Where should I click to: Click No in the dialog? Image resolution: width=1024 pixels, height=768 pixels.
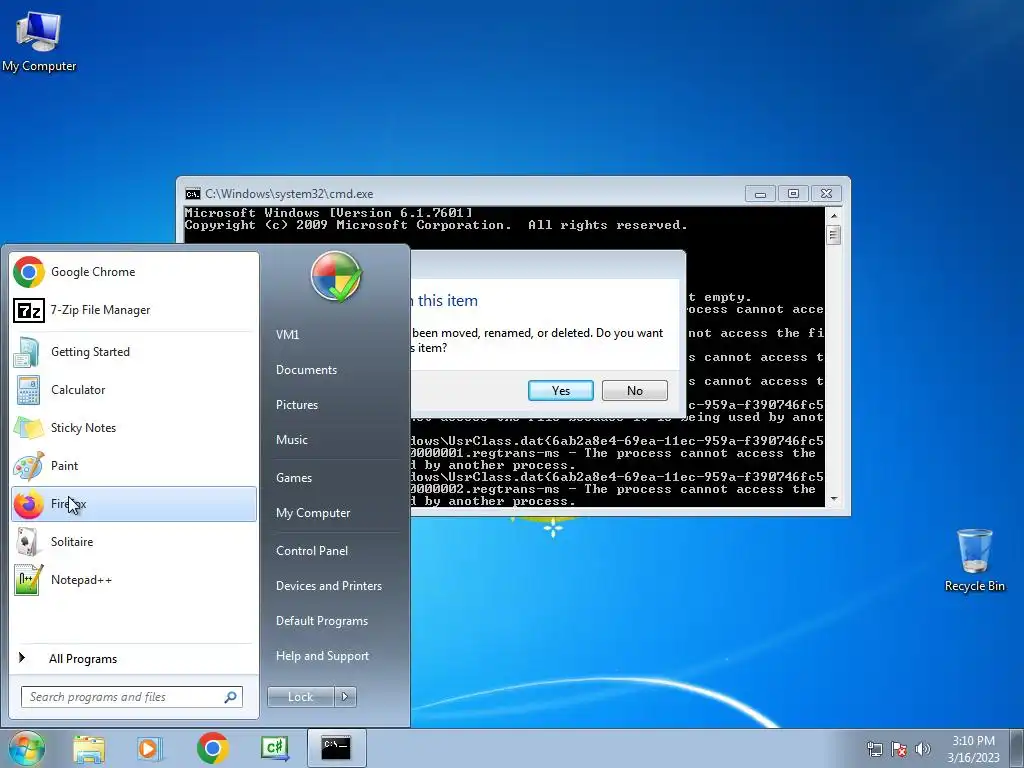tap(635, 391)
